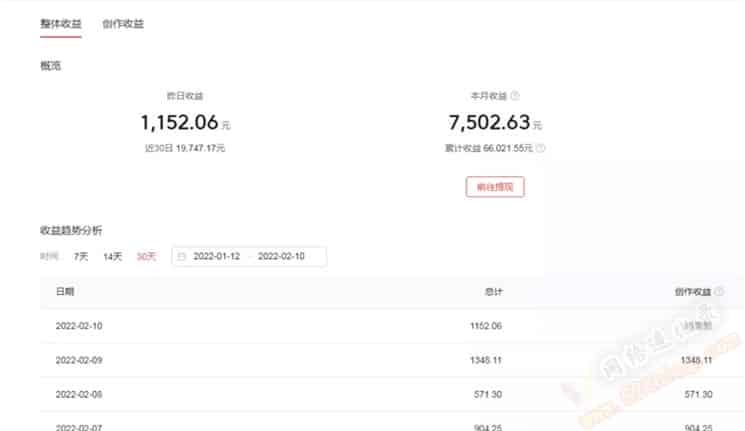
Task: Click the 2022-02-08 date row
Action: (x=392, y=394)
